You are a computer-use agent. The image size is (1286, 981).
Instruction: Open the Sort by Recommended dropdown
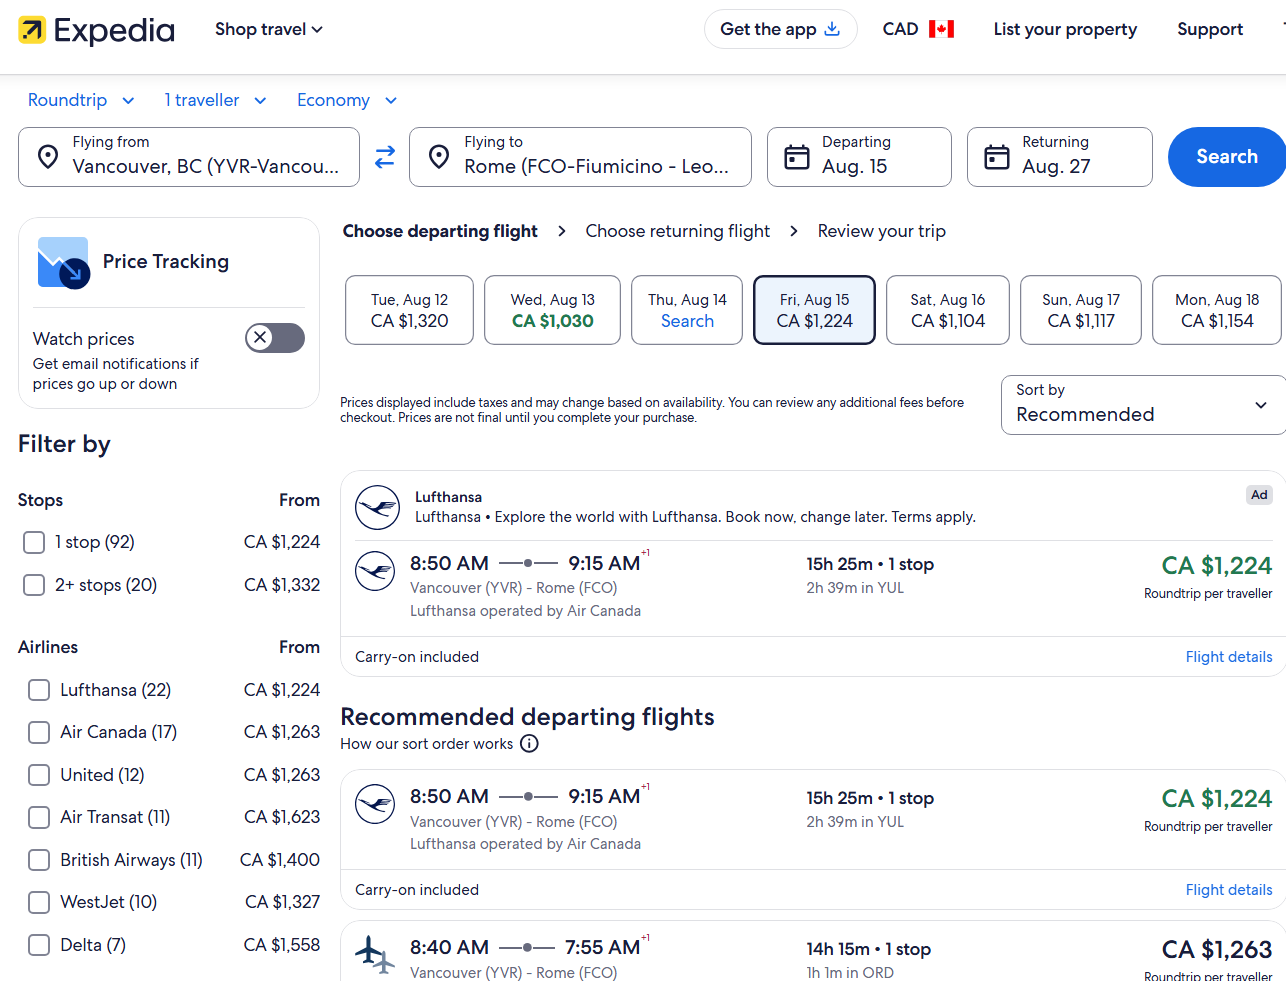tap(1142, 405)
